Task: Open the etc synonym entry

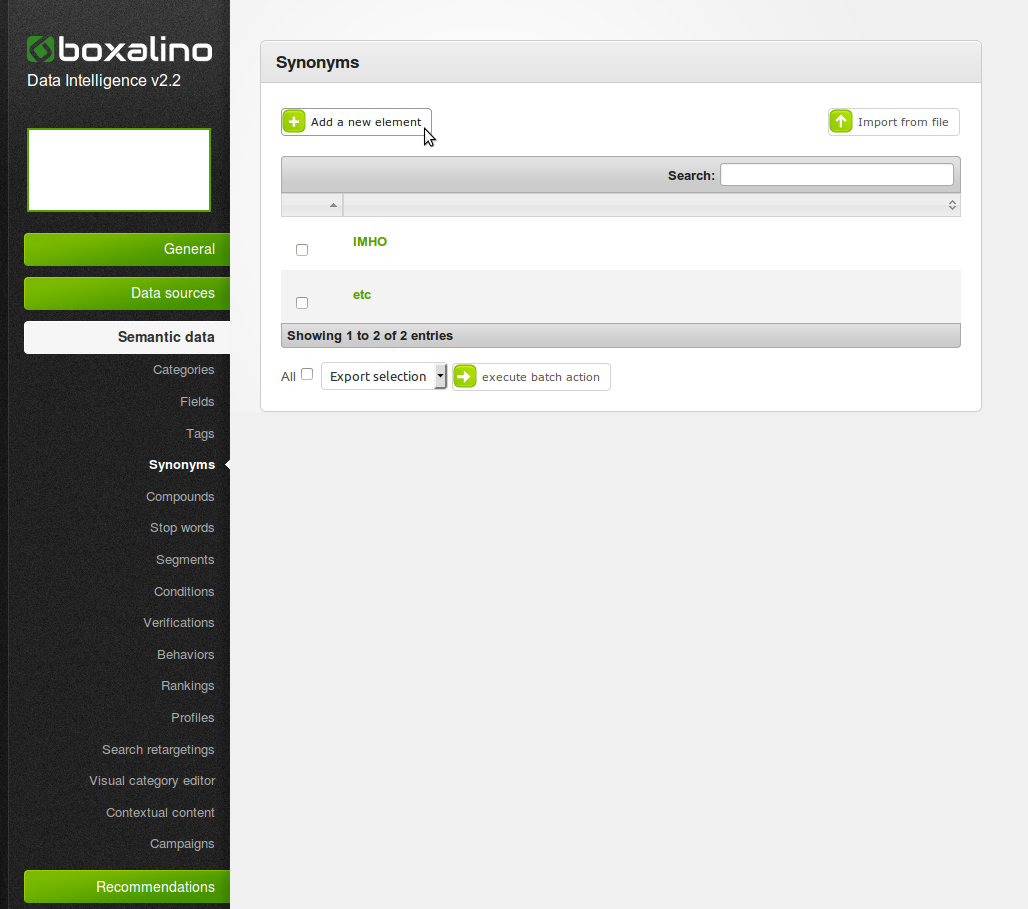Action: point(362,295)
